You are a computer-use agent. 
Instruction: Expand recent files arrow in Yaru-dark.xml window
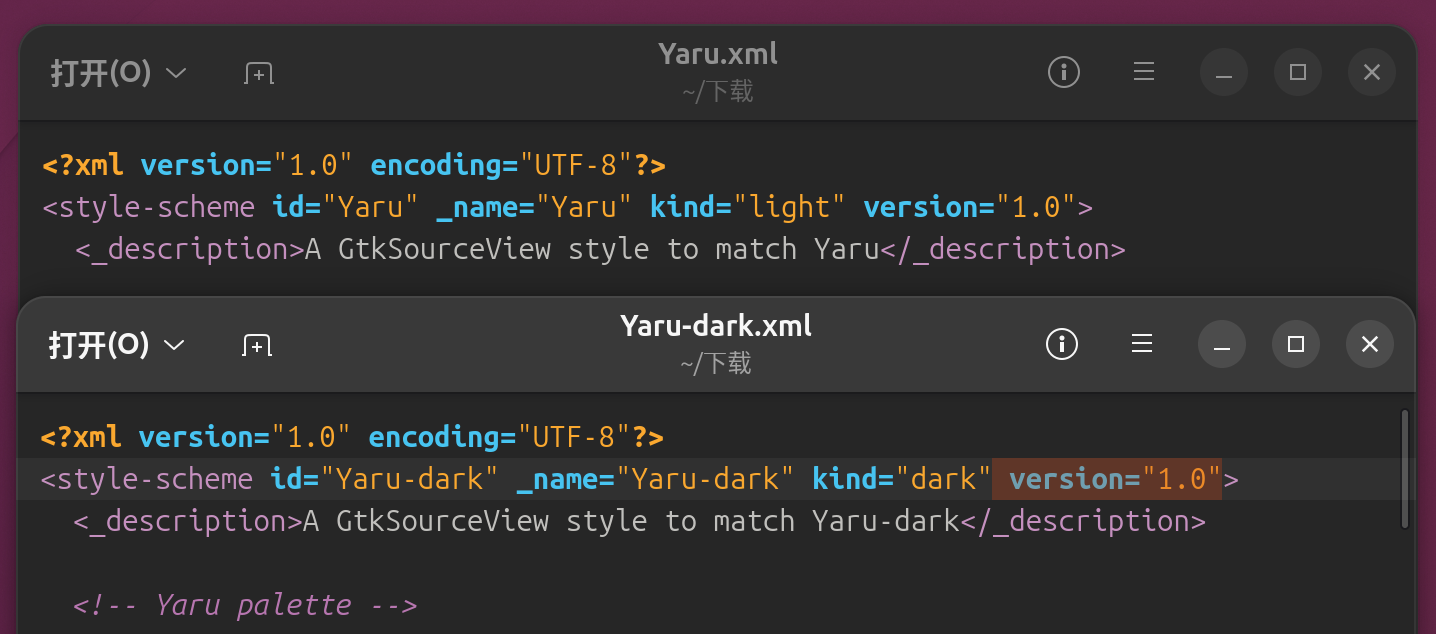174,345
